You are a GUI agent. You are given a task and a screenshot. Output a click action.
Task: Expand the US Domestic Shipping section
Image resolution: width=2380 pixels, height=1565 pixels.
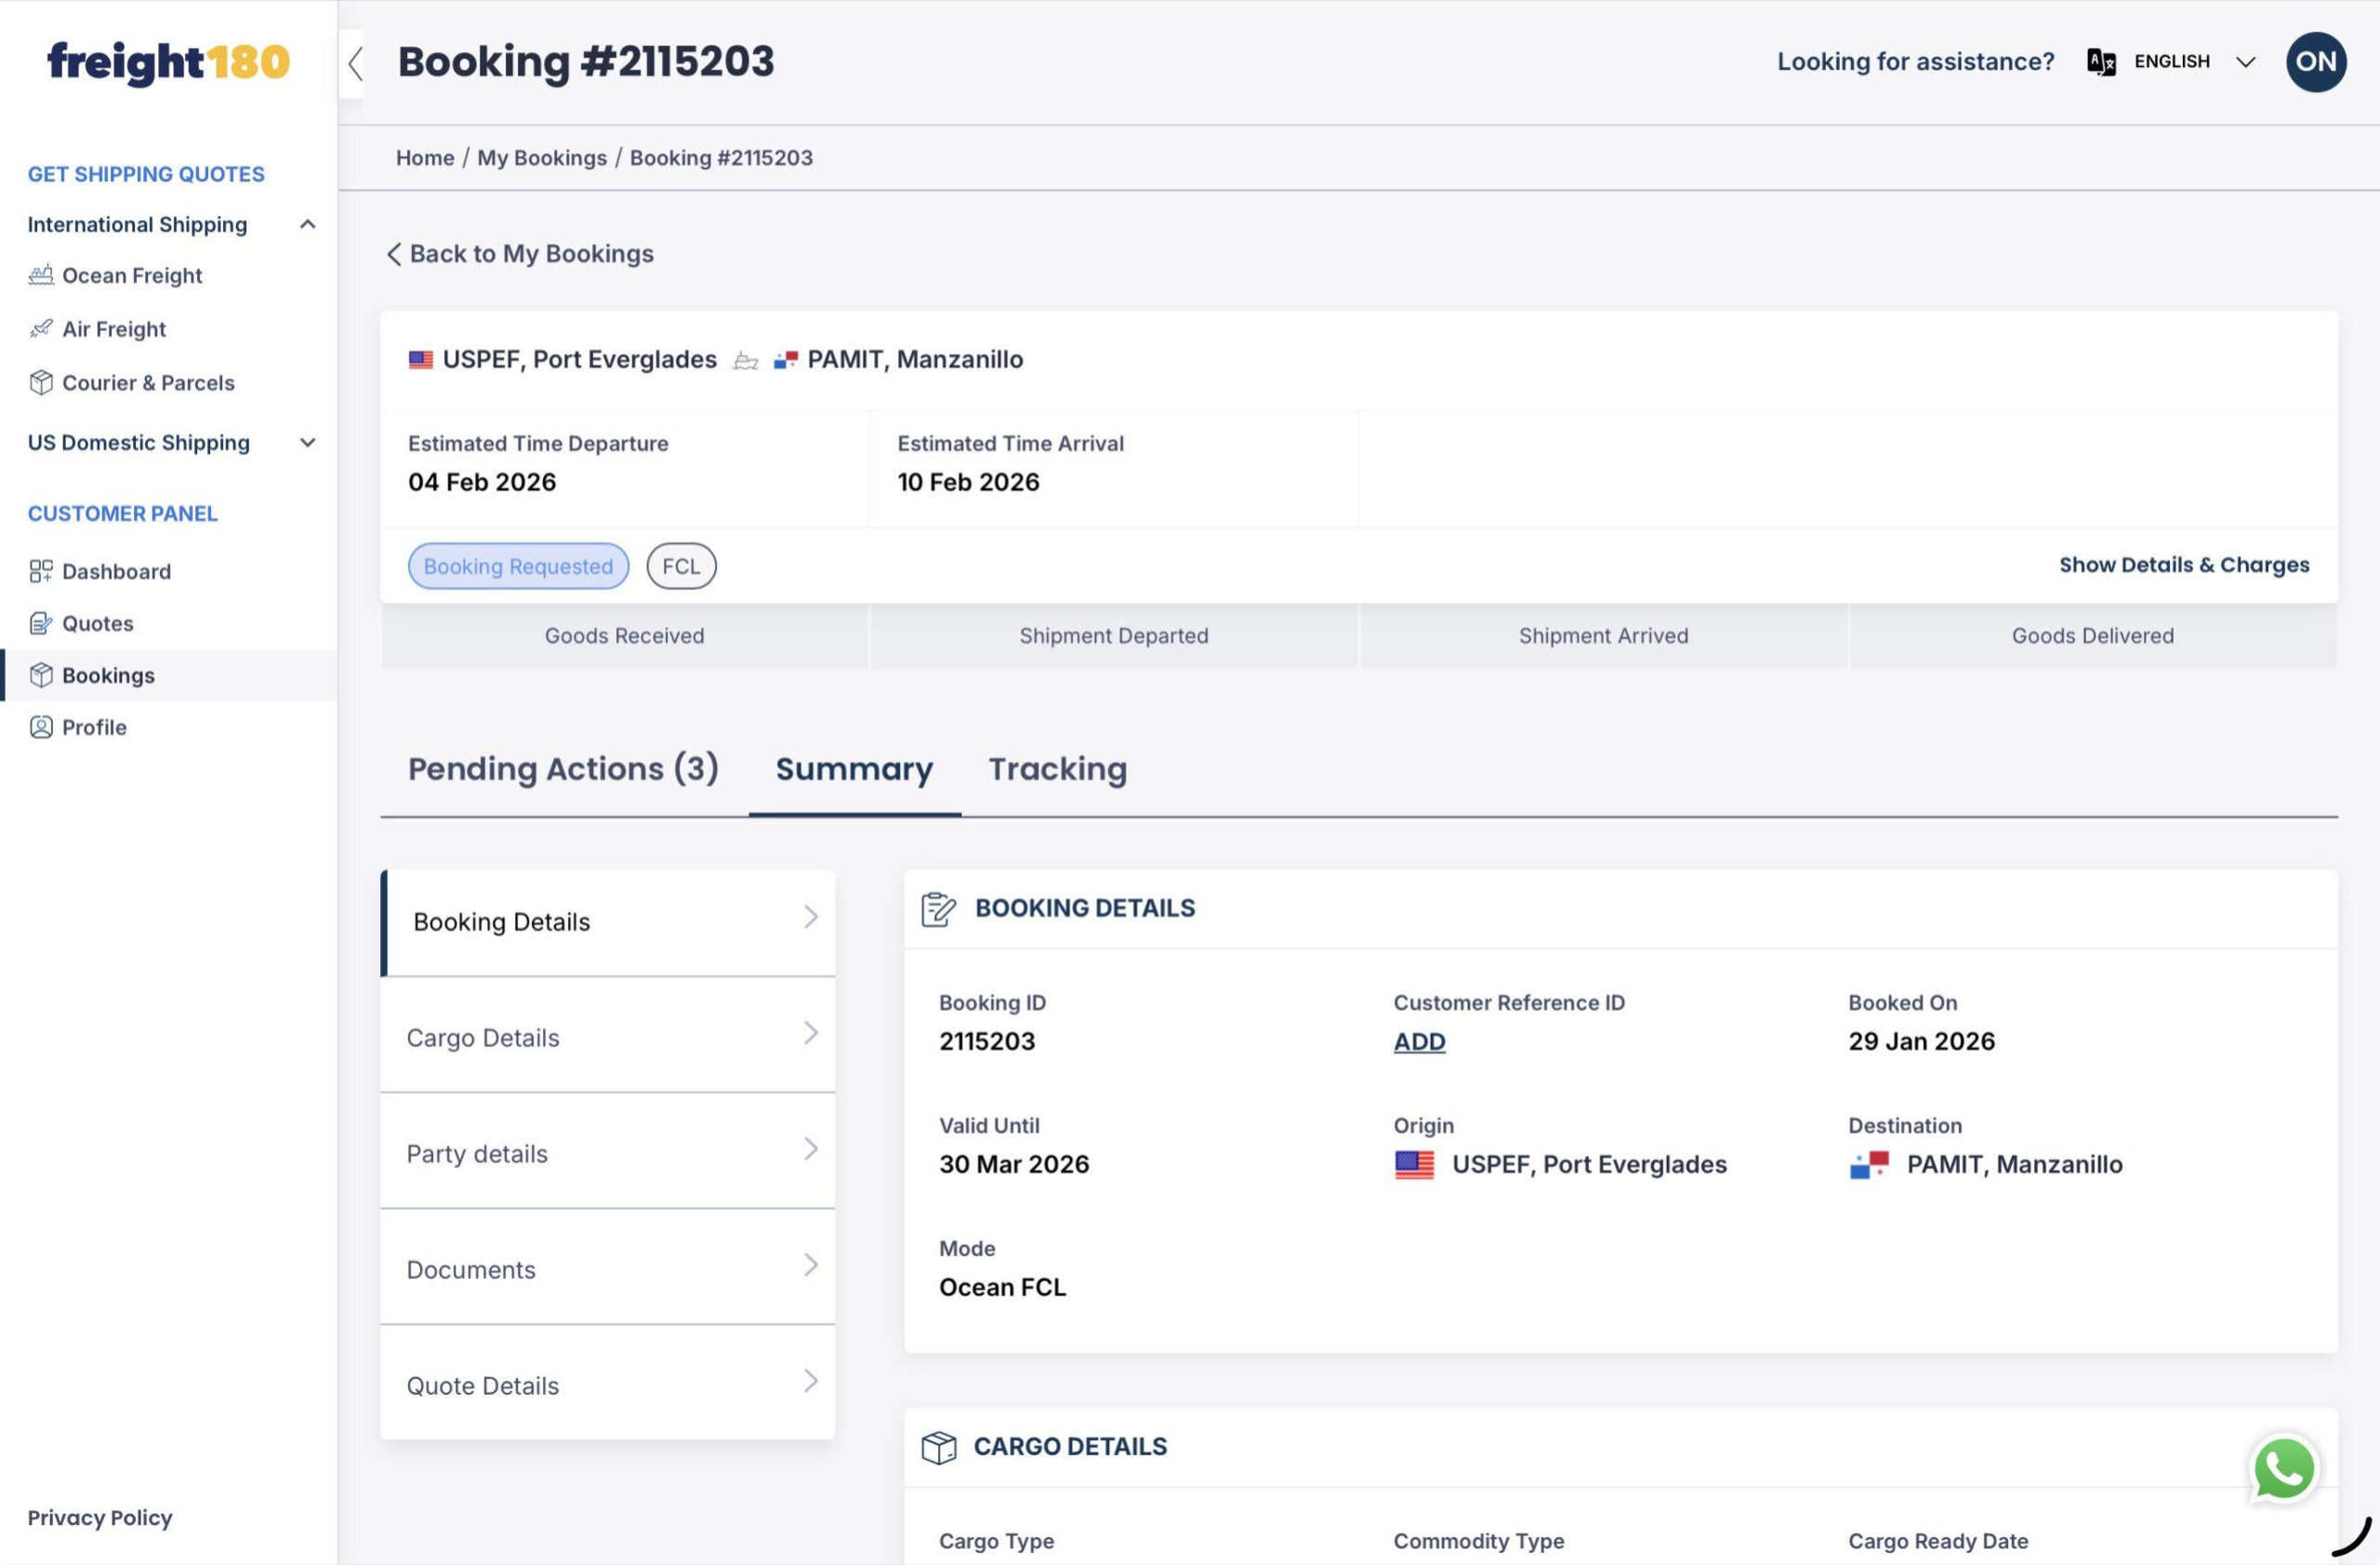pyautogui.click(x=308, y=443)
